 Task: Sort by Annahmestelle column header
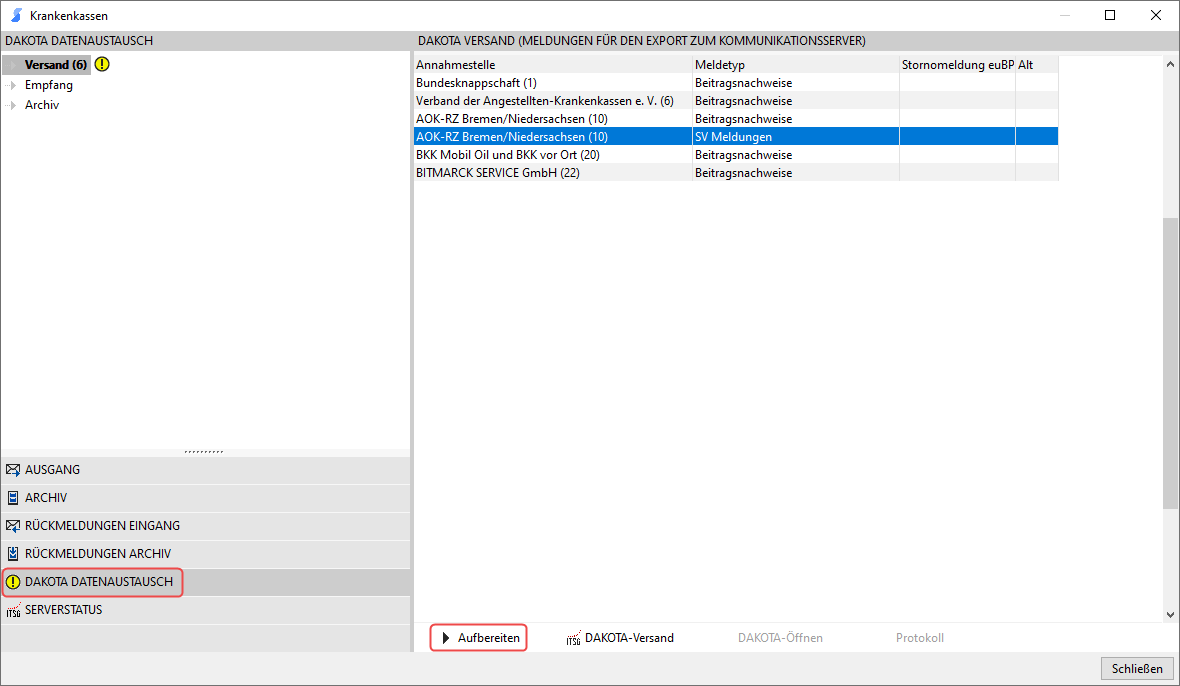(552, 65)
